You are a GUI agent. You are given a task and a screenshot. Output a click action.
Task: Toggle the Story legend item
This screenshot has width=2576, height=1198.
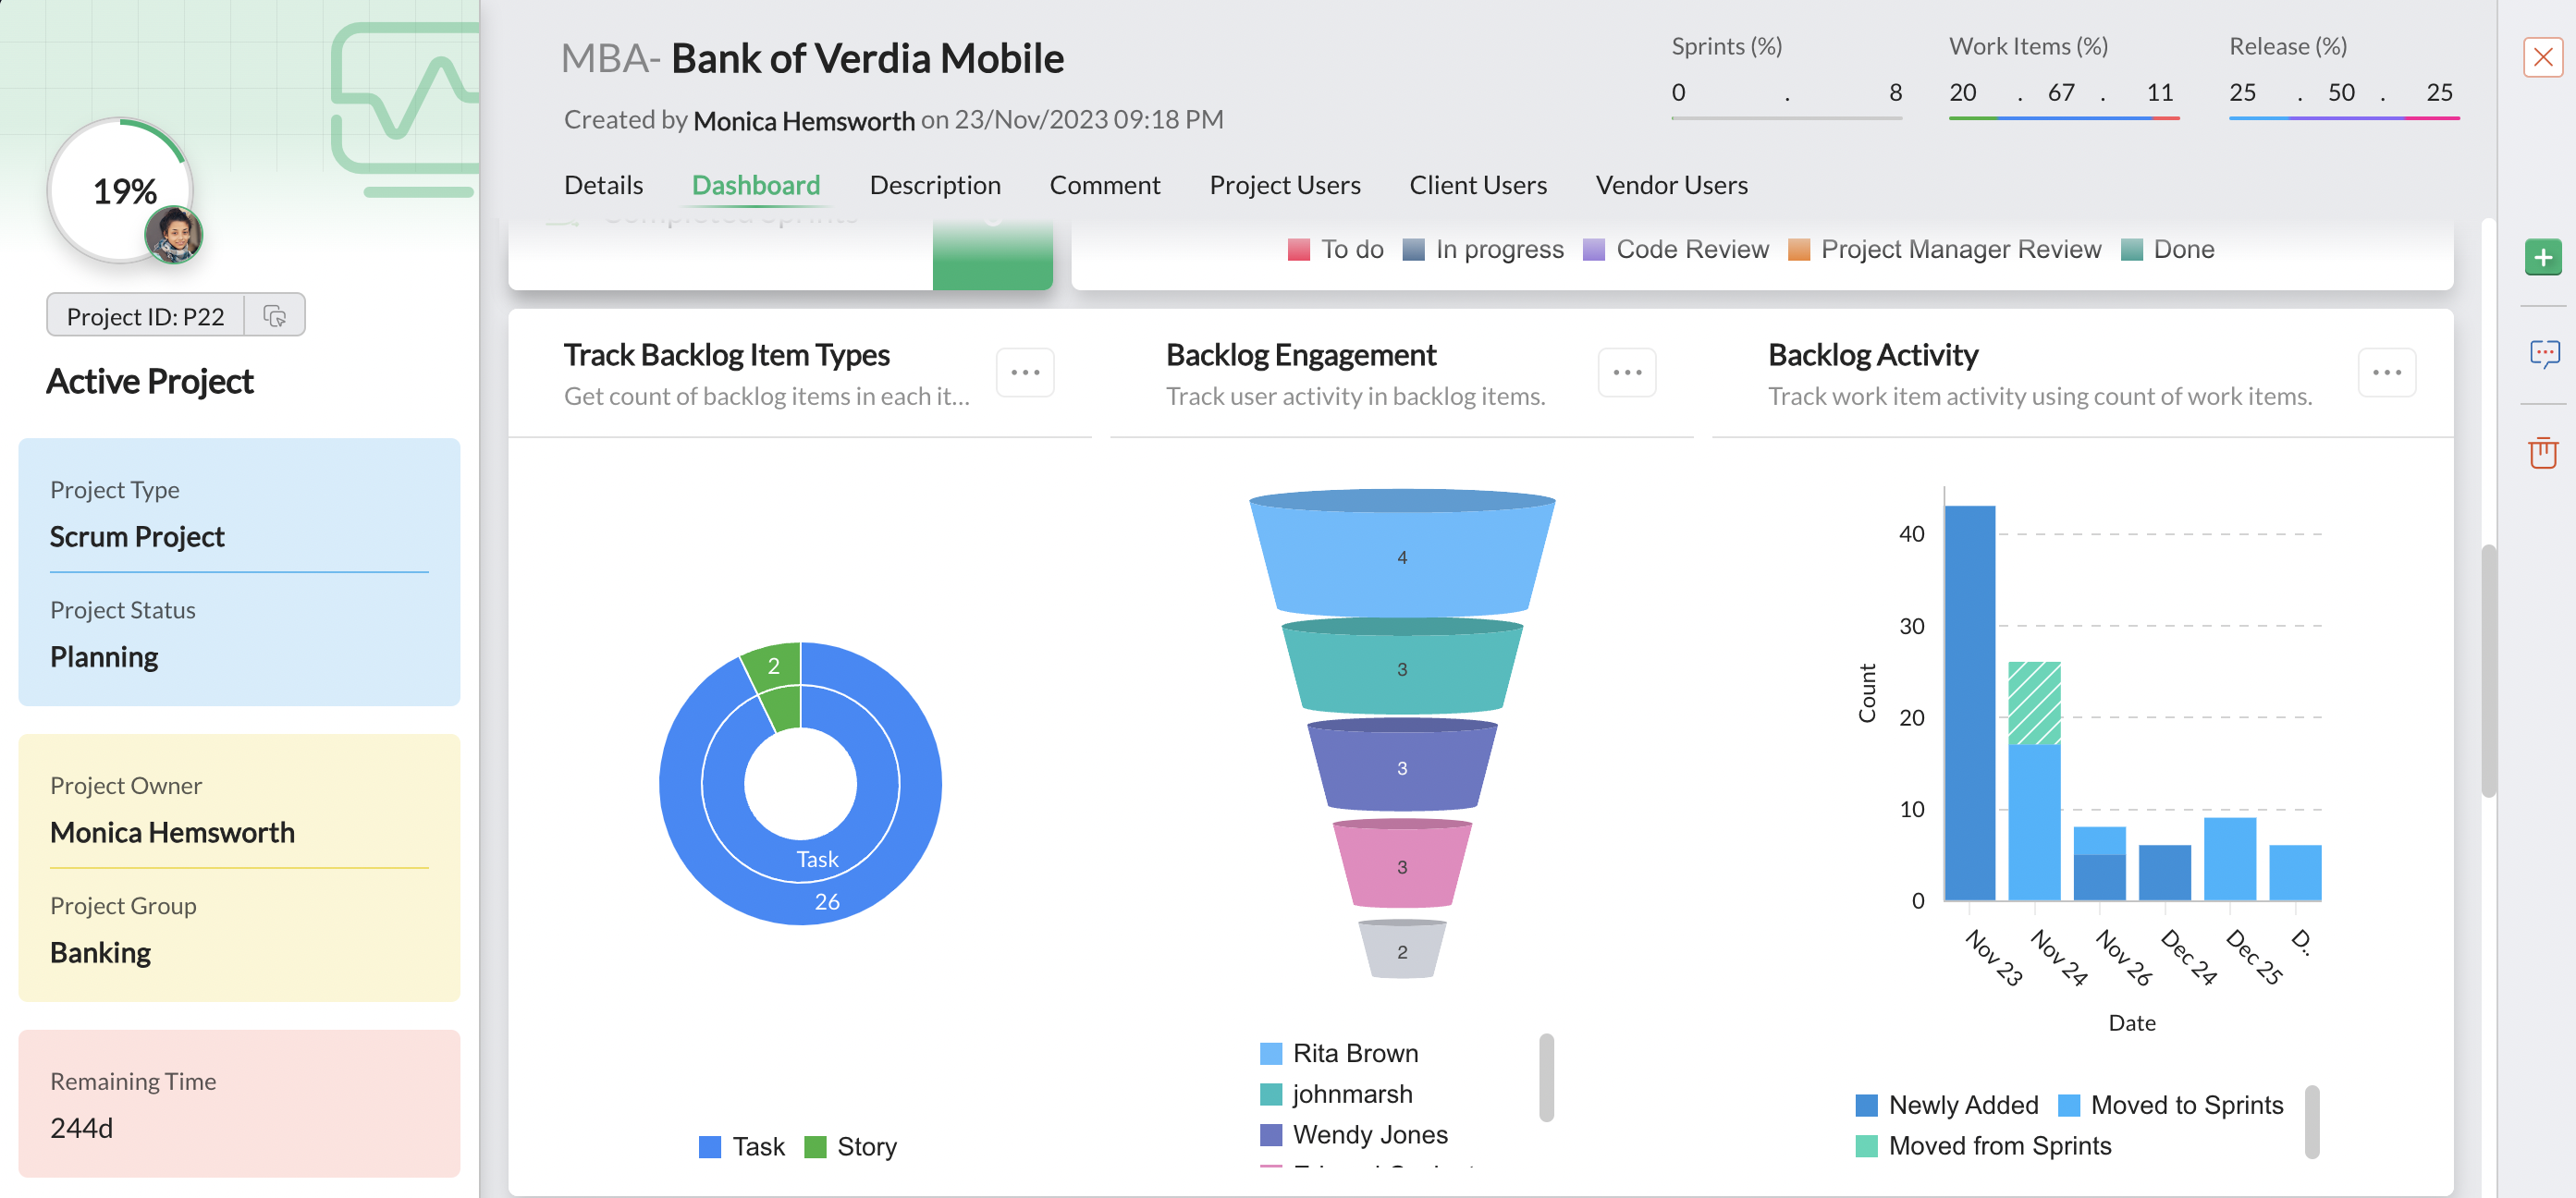pos(850,1146)
